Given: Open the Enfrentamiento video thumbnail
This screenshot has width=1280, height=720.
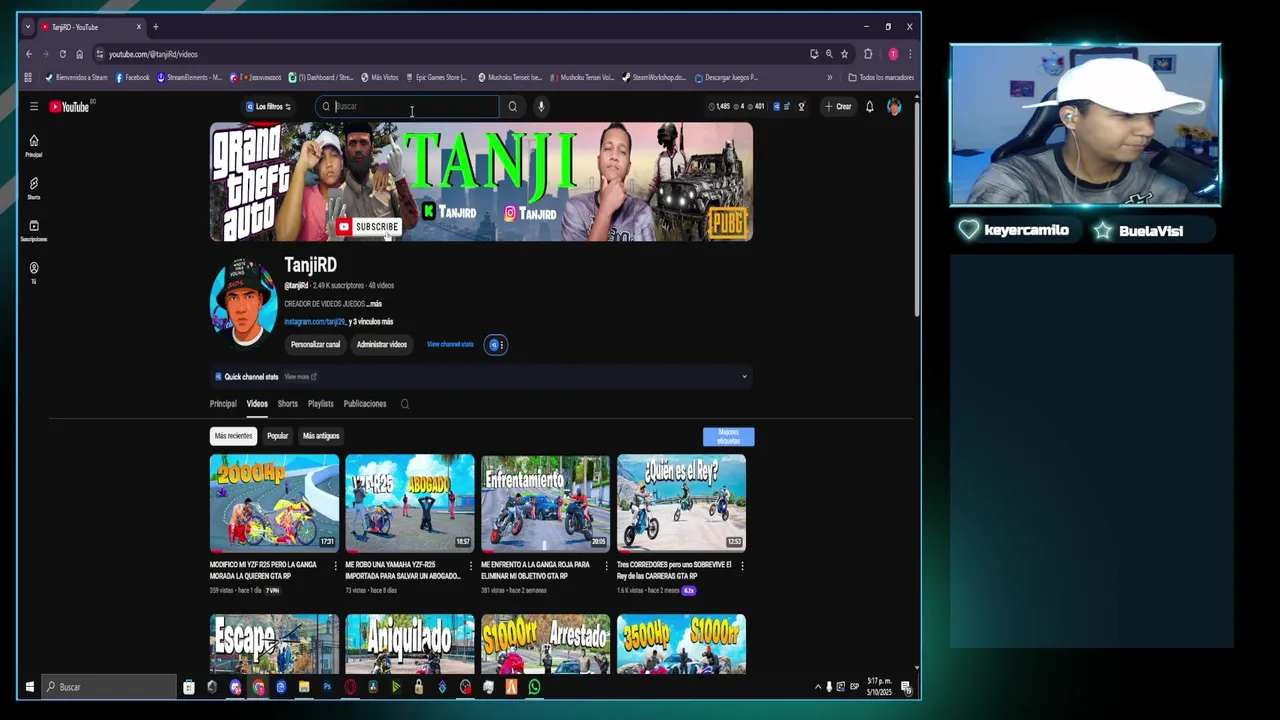Looking at the screenshot, I should [545, 503].
